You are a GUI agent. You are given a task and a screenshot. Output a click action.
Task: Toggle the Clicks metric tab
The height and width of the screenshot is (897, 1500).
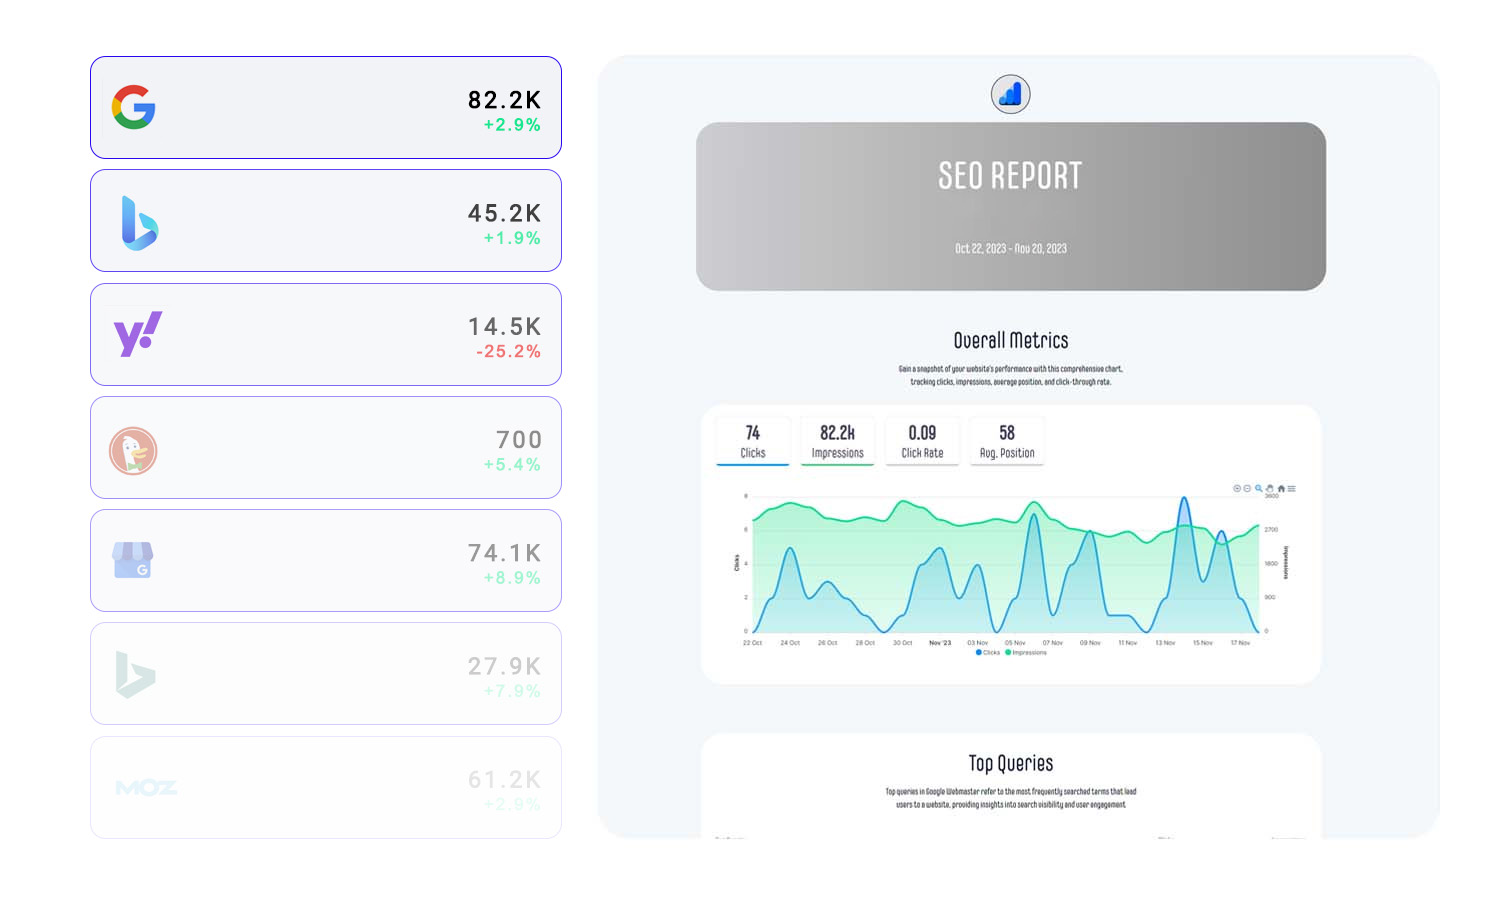[x=753, y=441]
